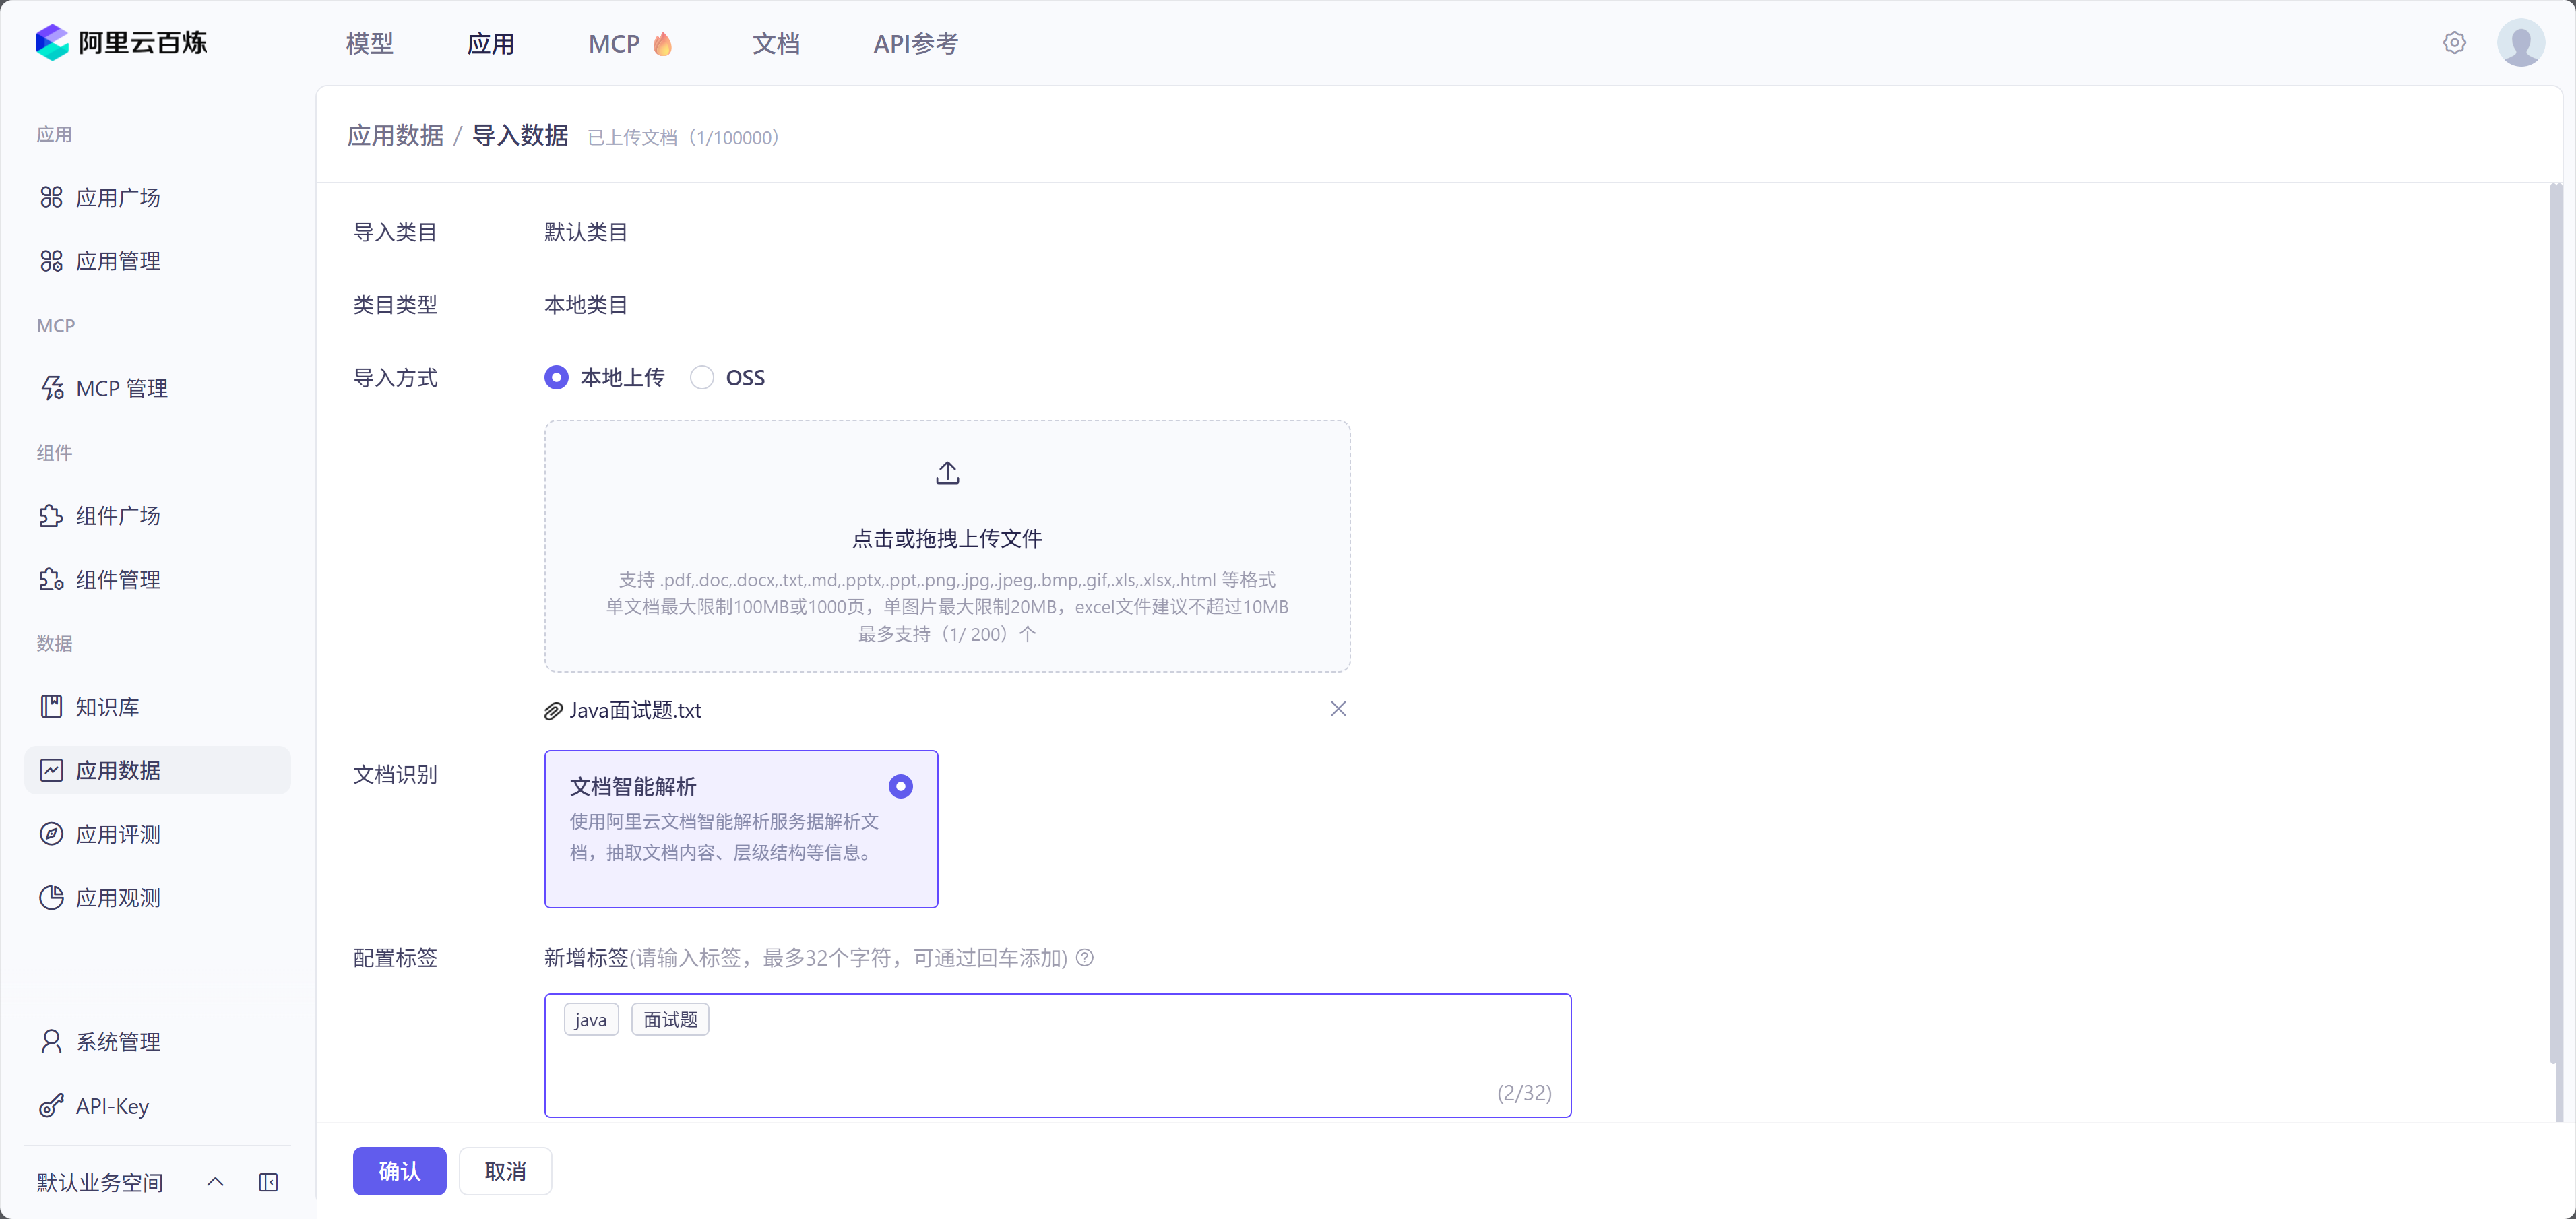Click the 确认 button

click(x=399, y=1171)
